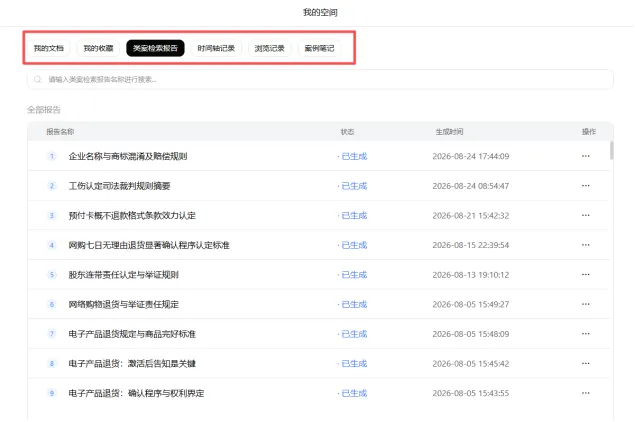
Task: Open more options for 网络购物退货与举证责任规定
Action: coord(586,304)
